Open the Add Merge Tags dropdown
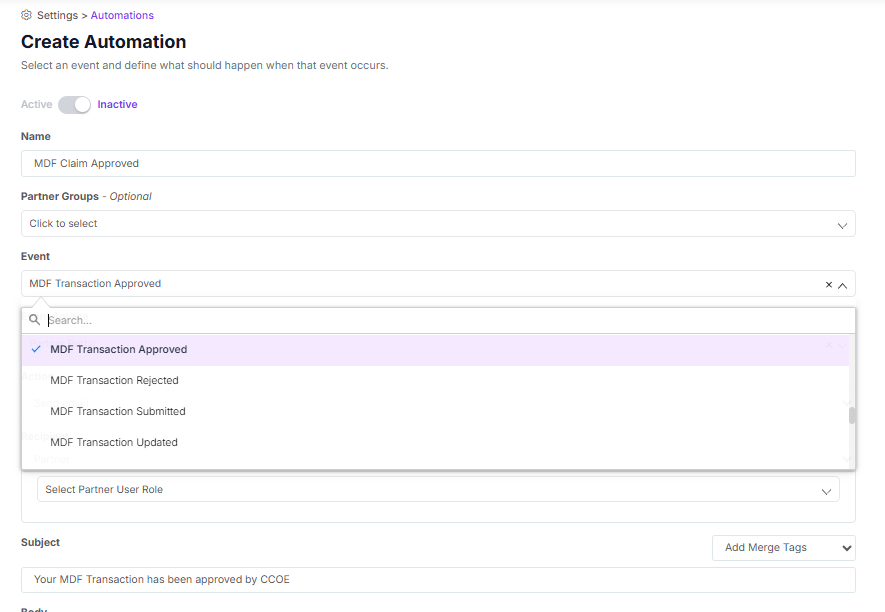 (783, 548)
